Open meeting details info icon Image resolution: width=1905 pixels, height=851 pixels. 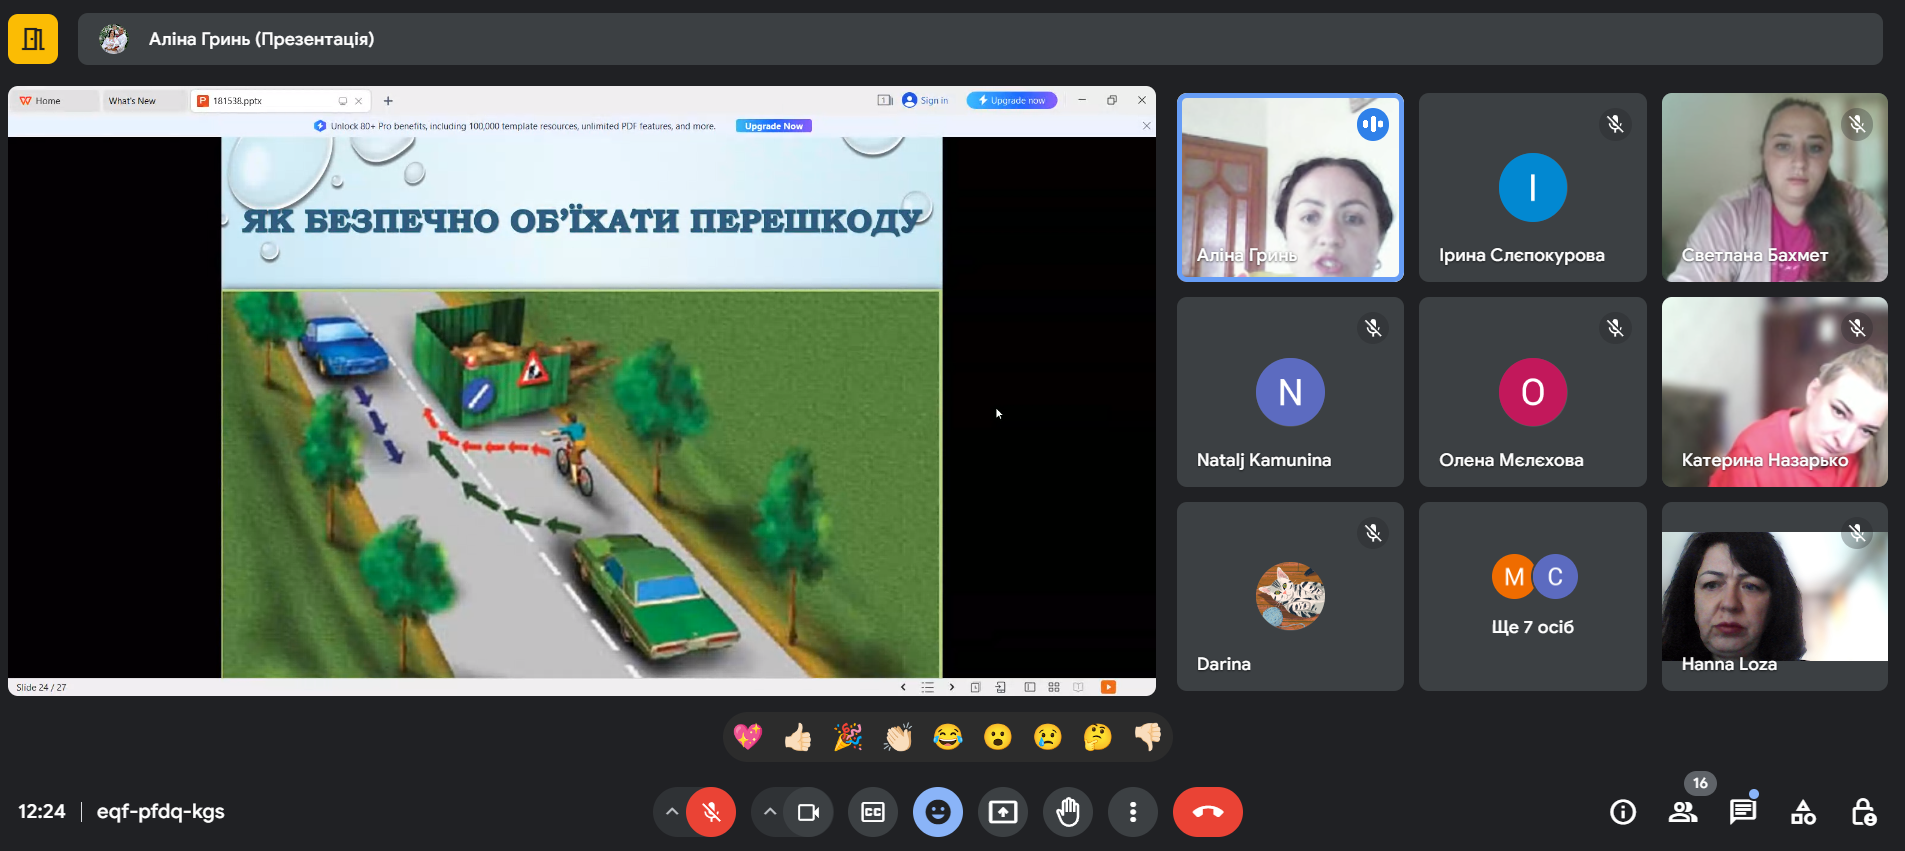pos(1623,812)
